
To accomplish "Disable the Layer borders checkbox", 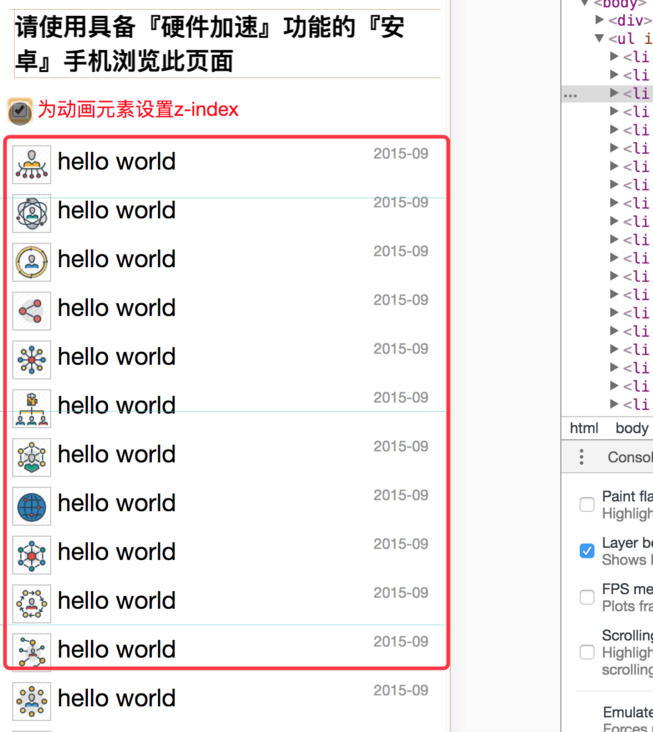I will pos(587,551).
